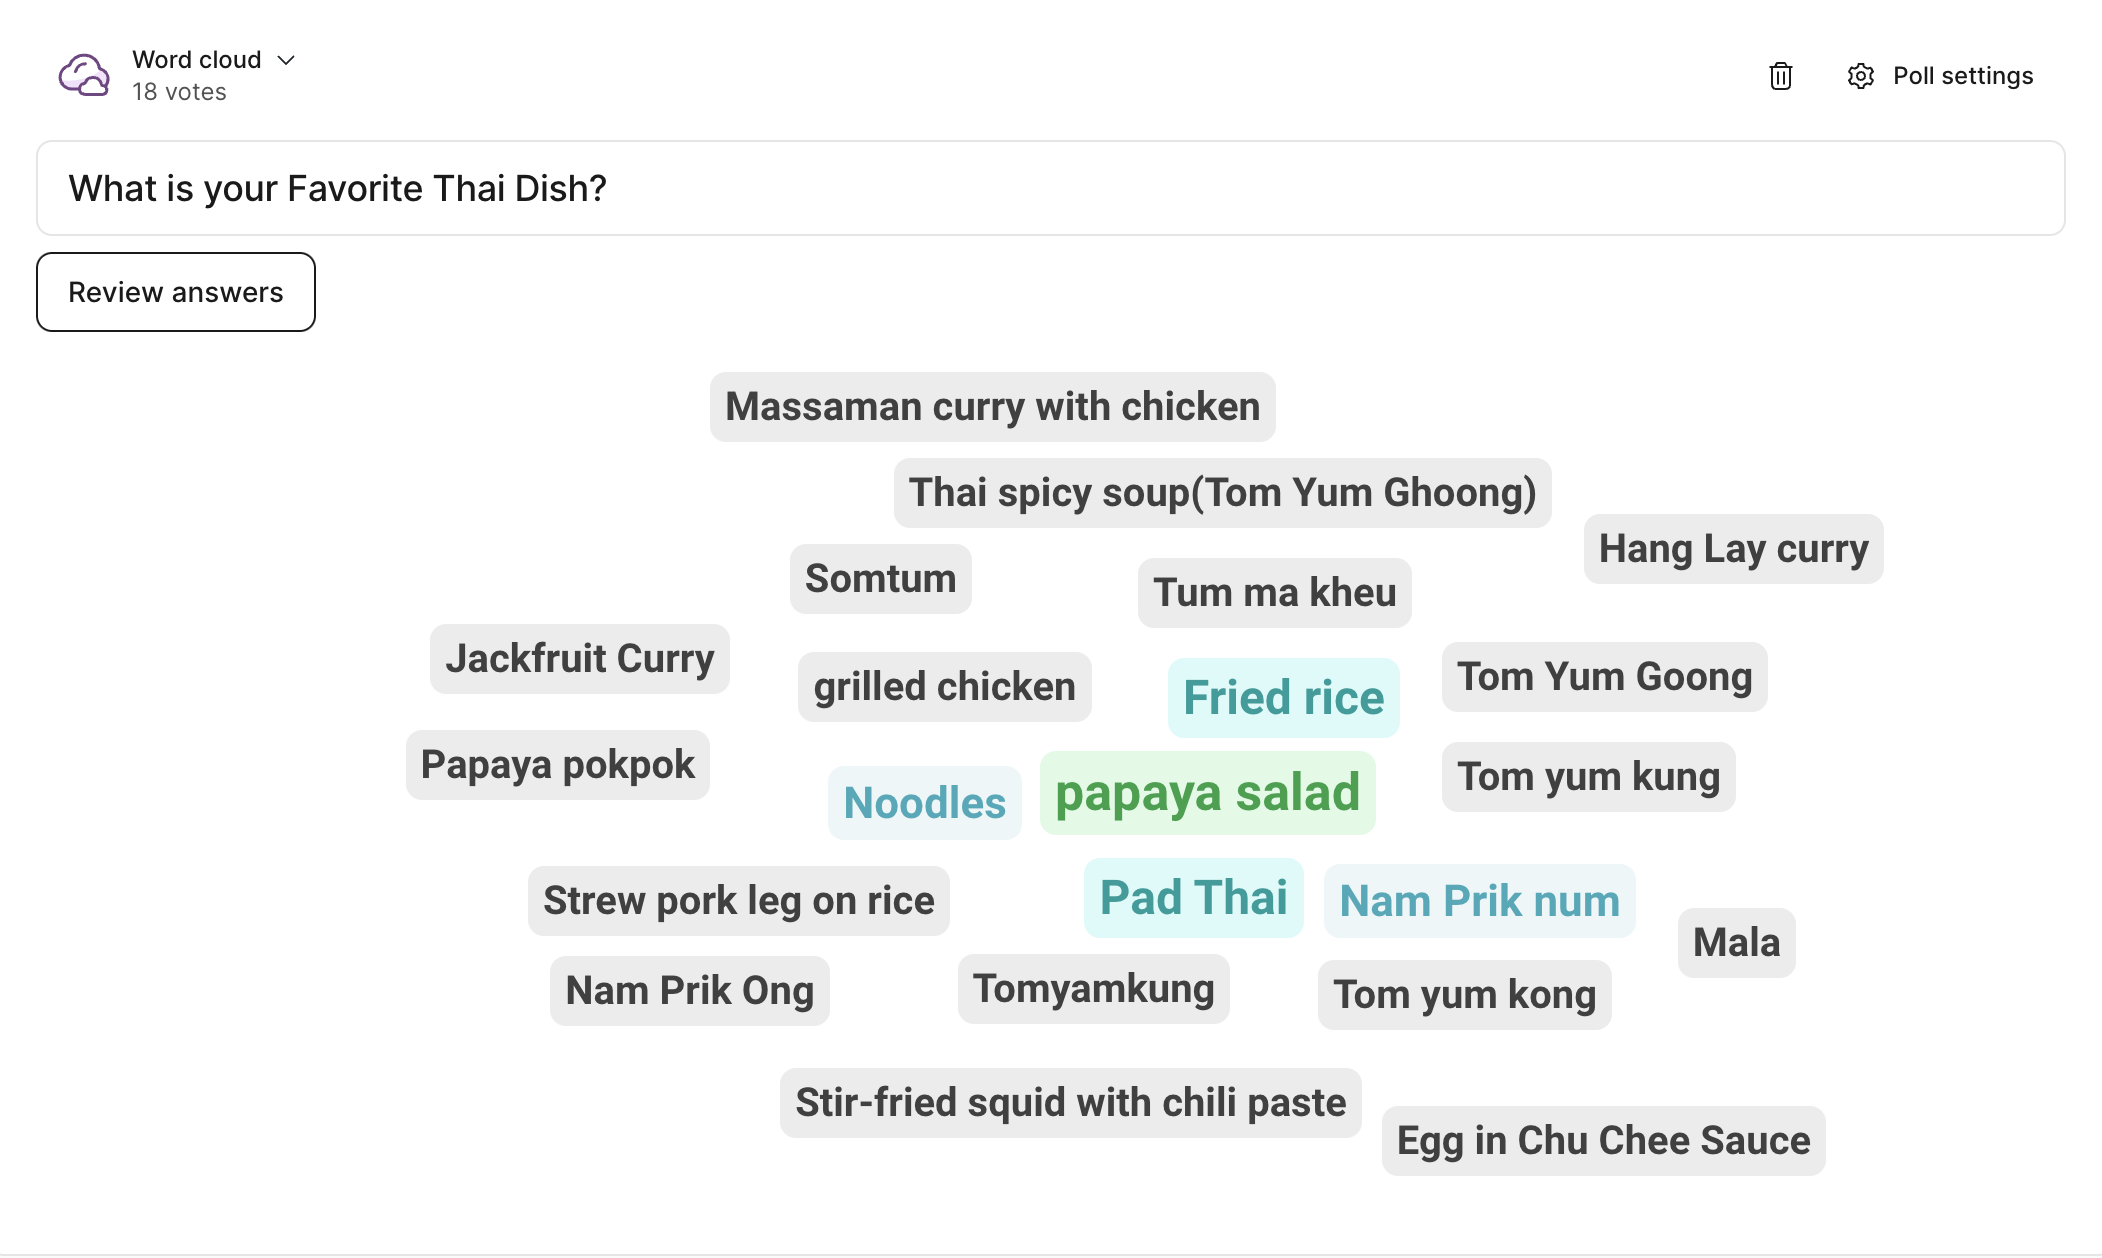
Task: Edit the Favorite Thai Dish question field
Action: [x=1050, y=188]
